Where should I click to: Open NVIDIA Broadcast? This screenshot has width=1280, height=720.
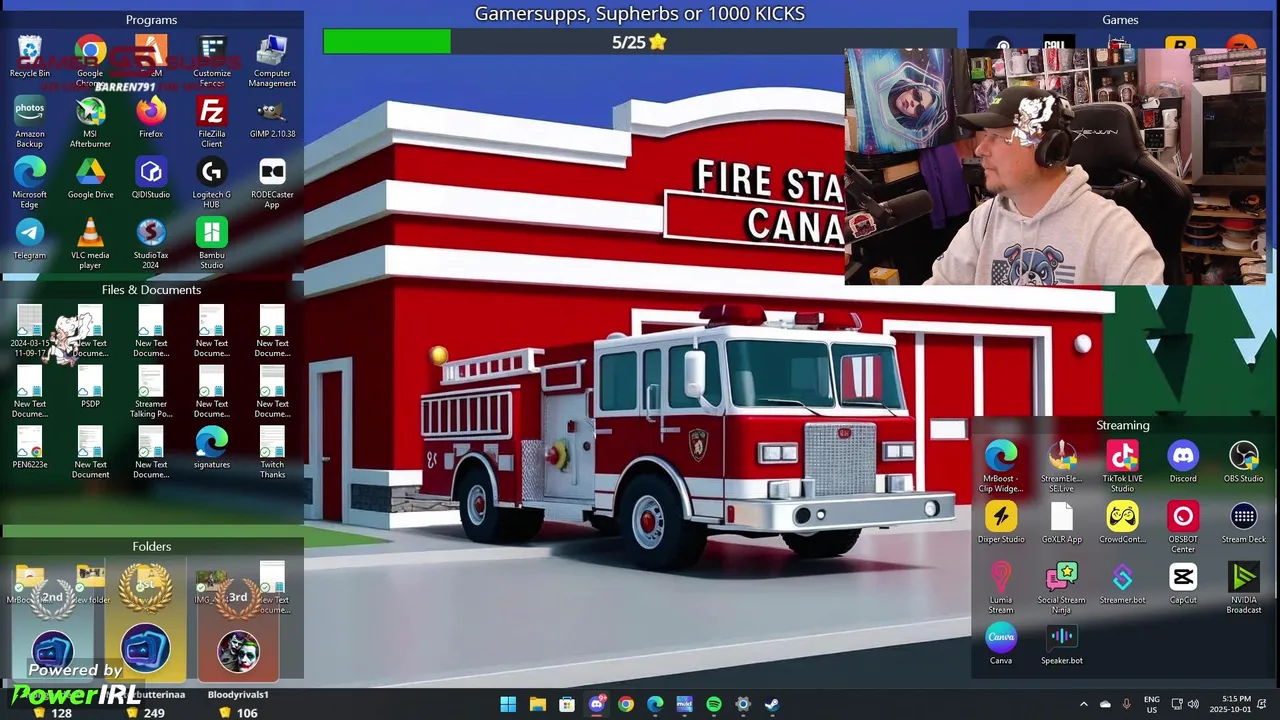pyautogui.click(x=1244, y=589)
